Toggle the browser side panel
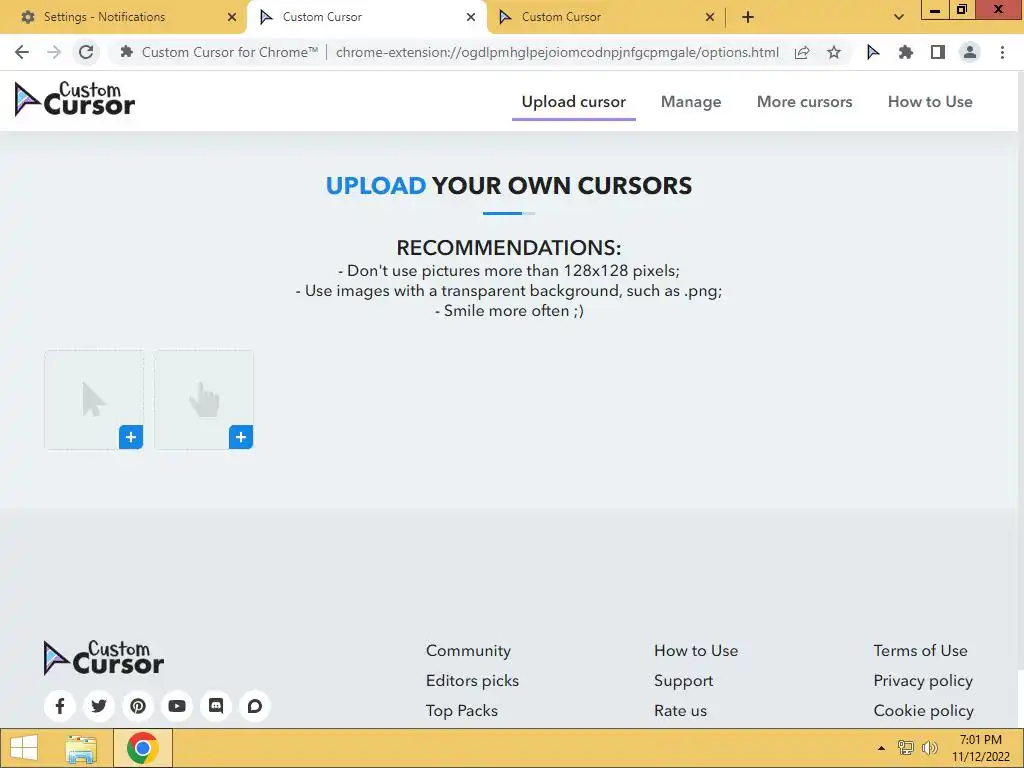 click(x=938, y=52)
